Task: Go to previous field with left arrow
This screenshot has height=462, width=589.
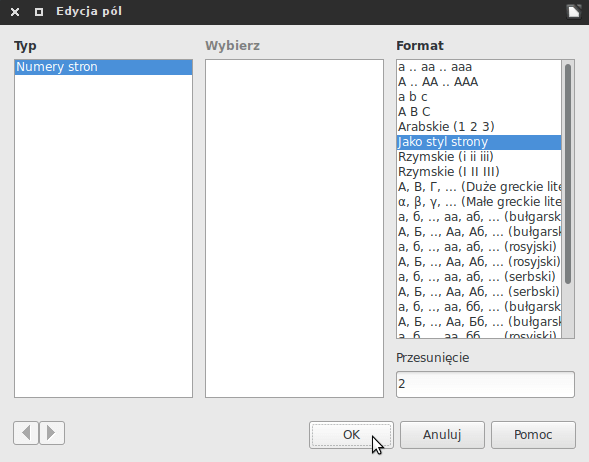Action: point(26,433)
